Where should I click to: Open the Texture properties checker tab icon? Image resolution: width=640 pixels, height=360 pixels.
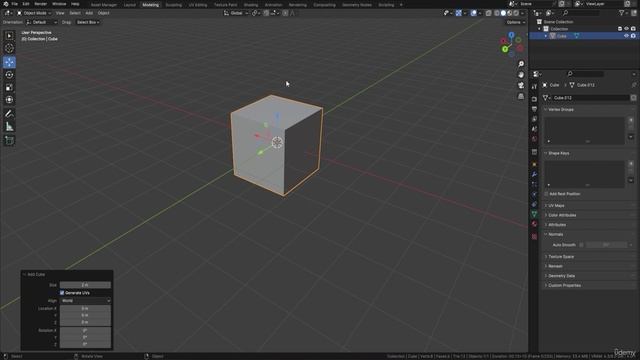pyautogui.click(x=534, y=236)
